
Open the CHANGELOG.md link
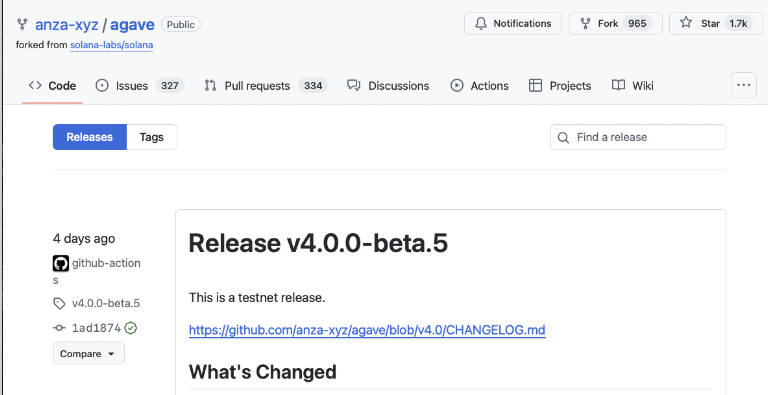coord(367,330)
